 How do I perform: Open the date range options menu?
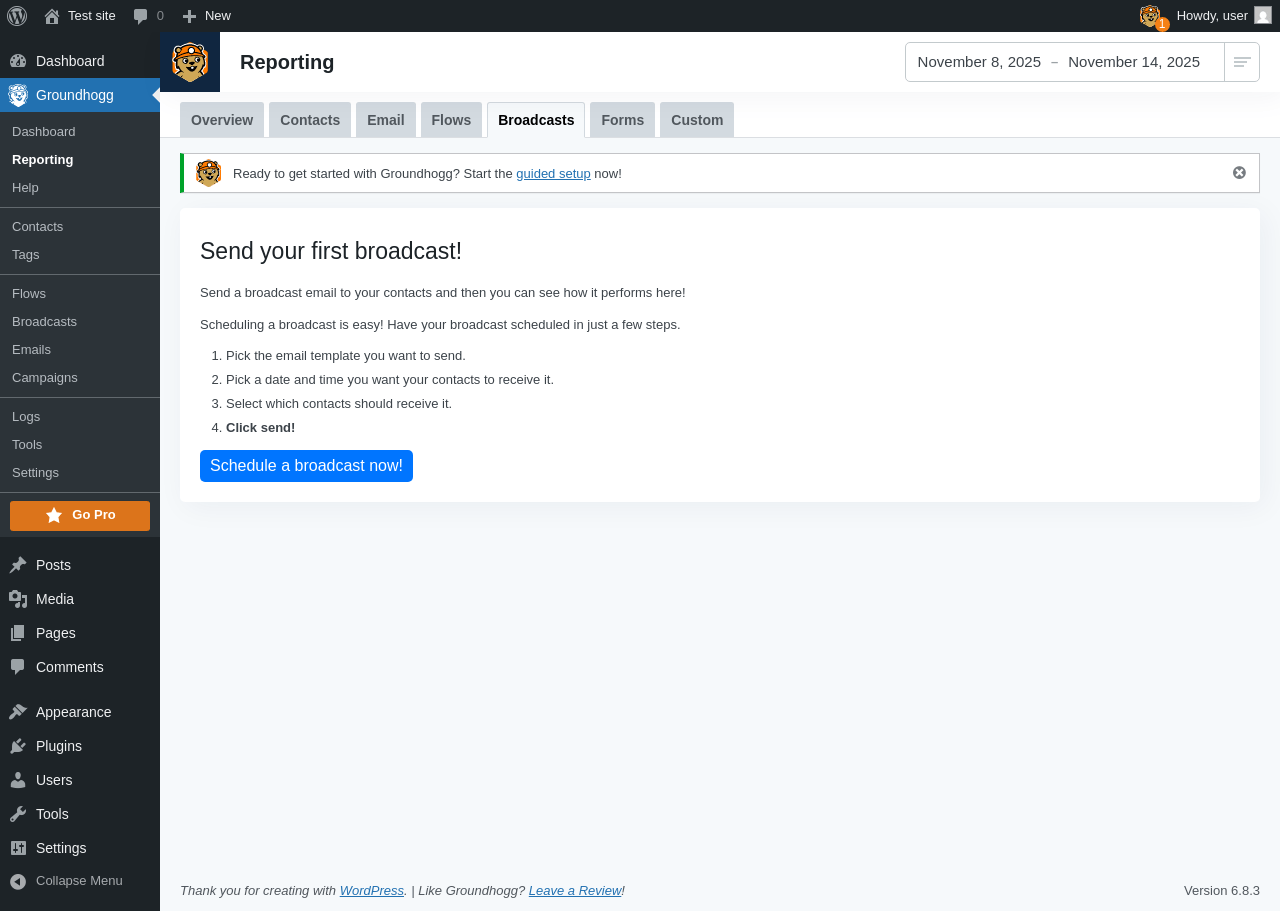[1242, 62]
